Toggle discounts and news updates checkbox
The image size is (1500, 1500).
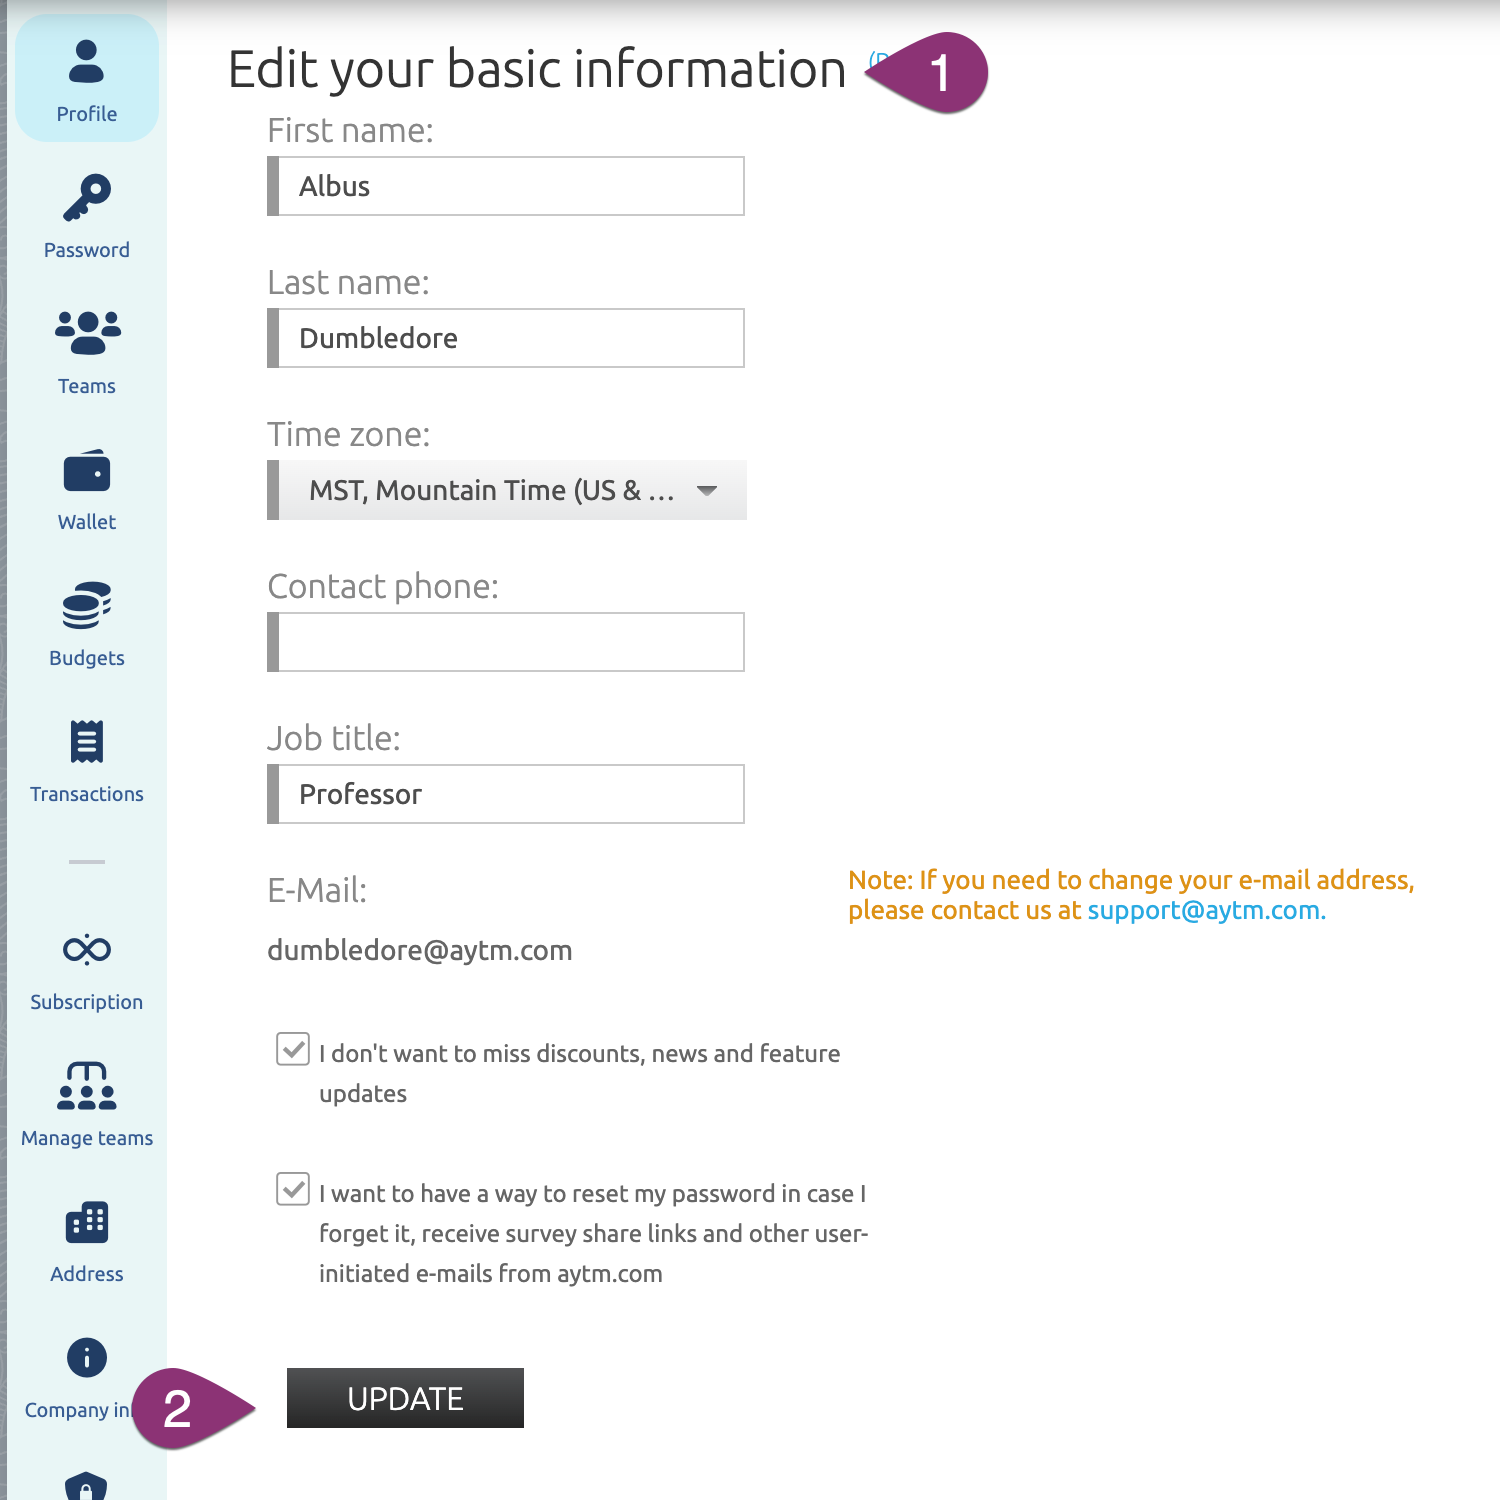[293, 1050]
